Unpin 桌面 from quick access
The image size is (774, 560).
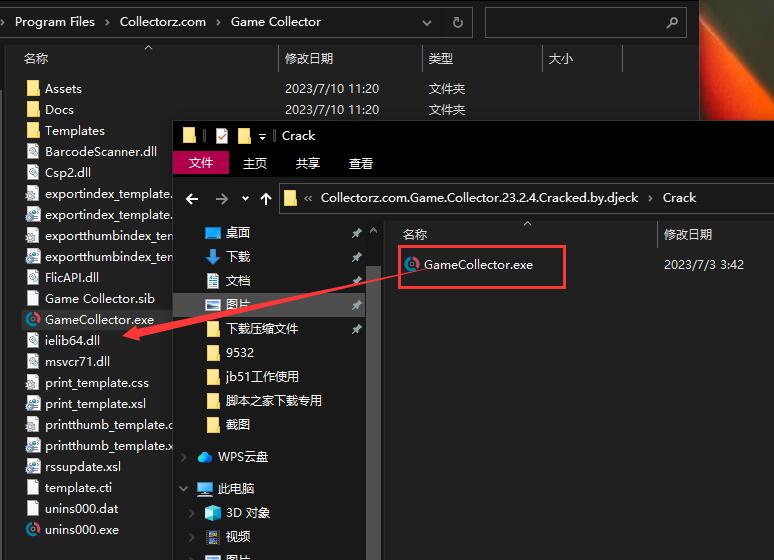(x=356, y=233)
